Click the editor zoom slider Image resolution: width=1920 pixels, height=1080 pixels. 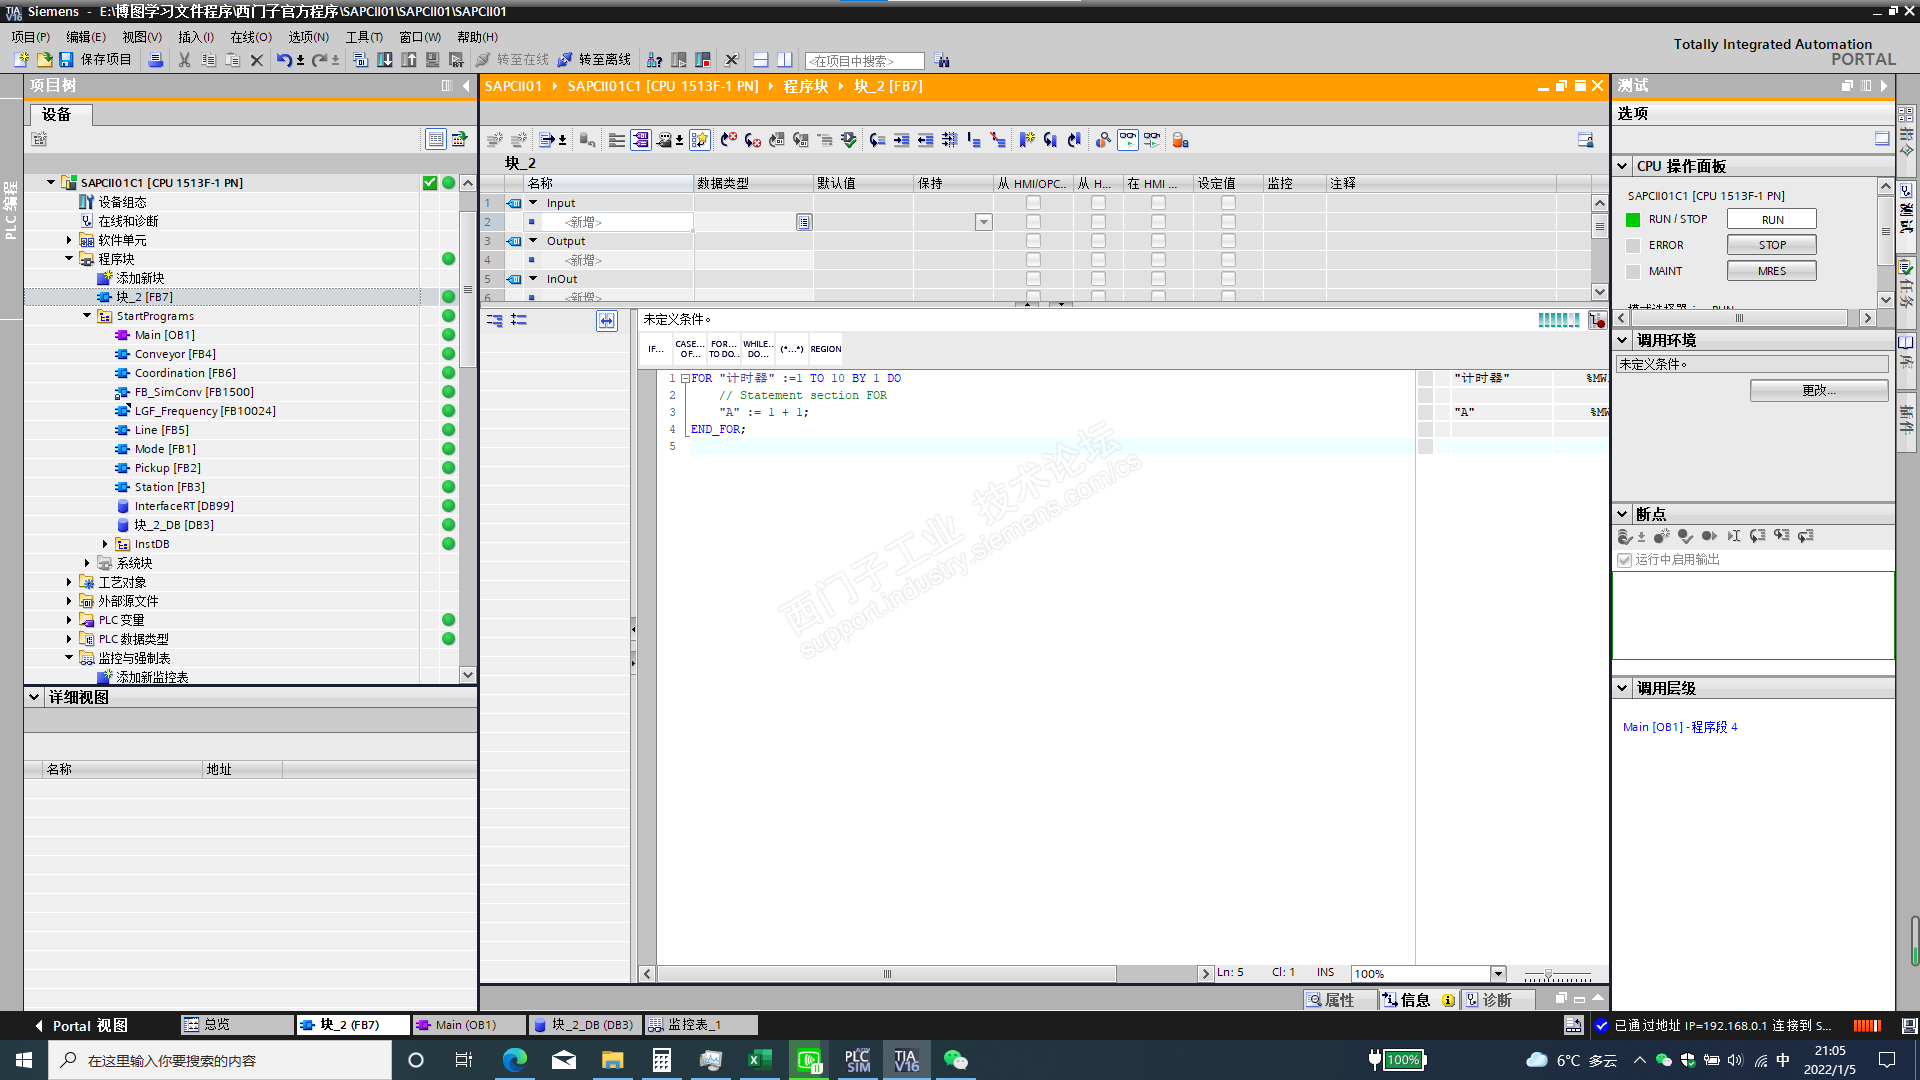point(1548,974)
